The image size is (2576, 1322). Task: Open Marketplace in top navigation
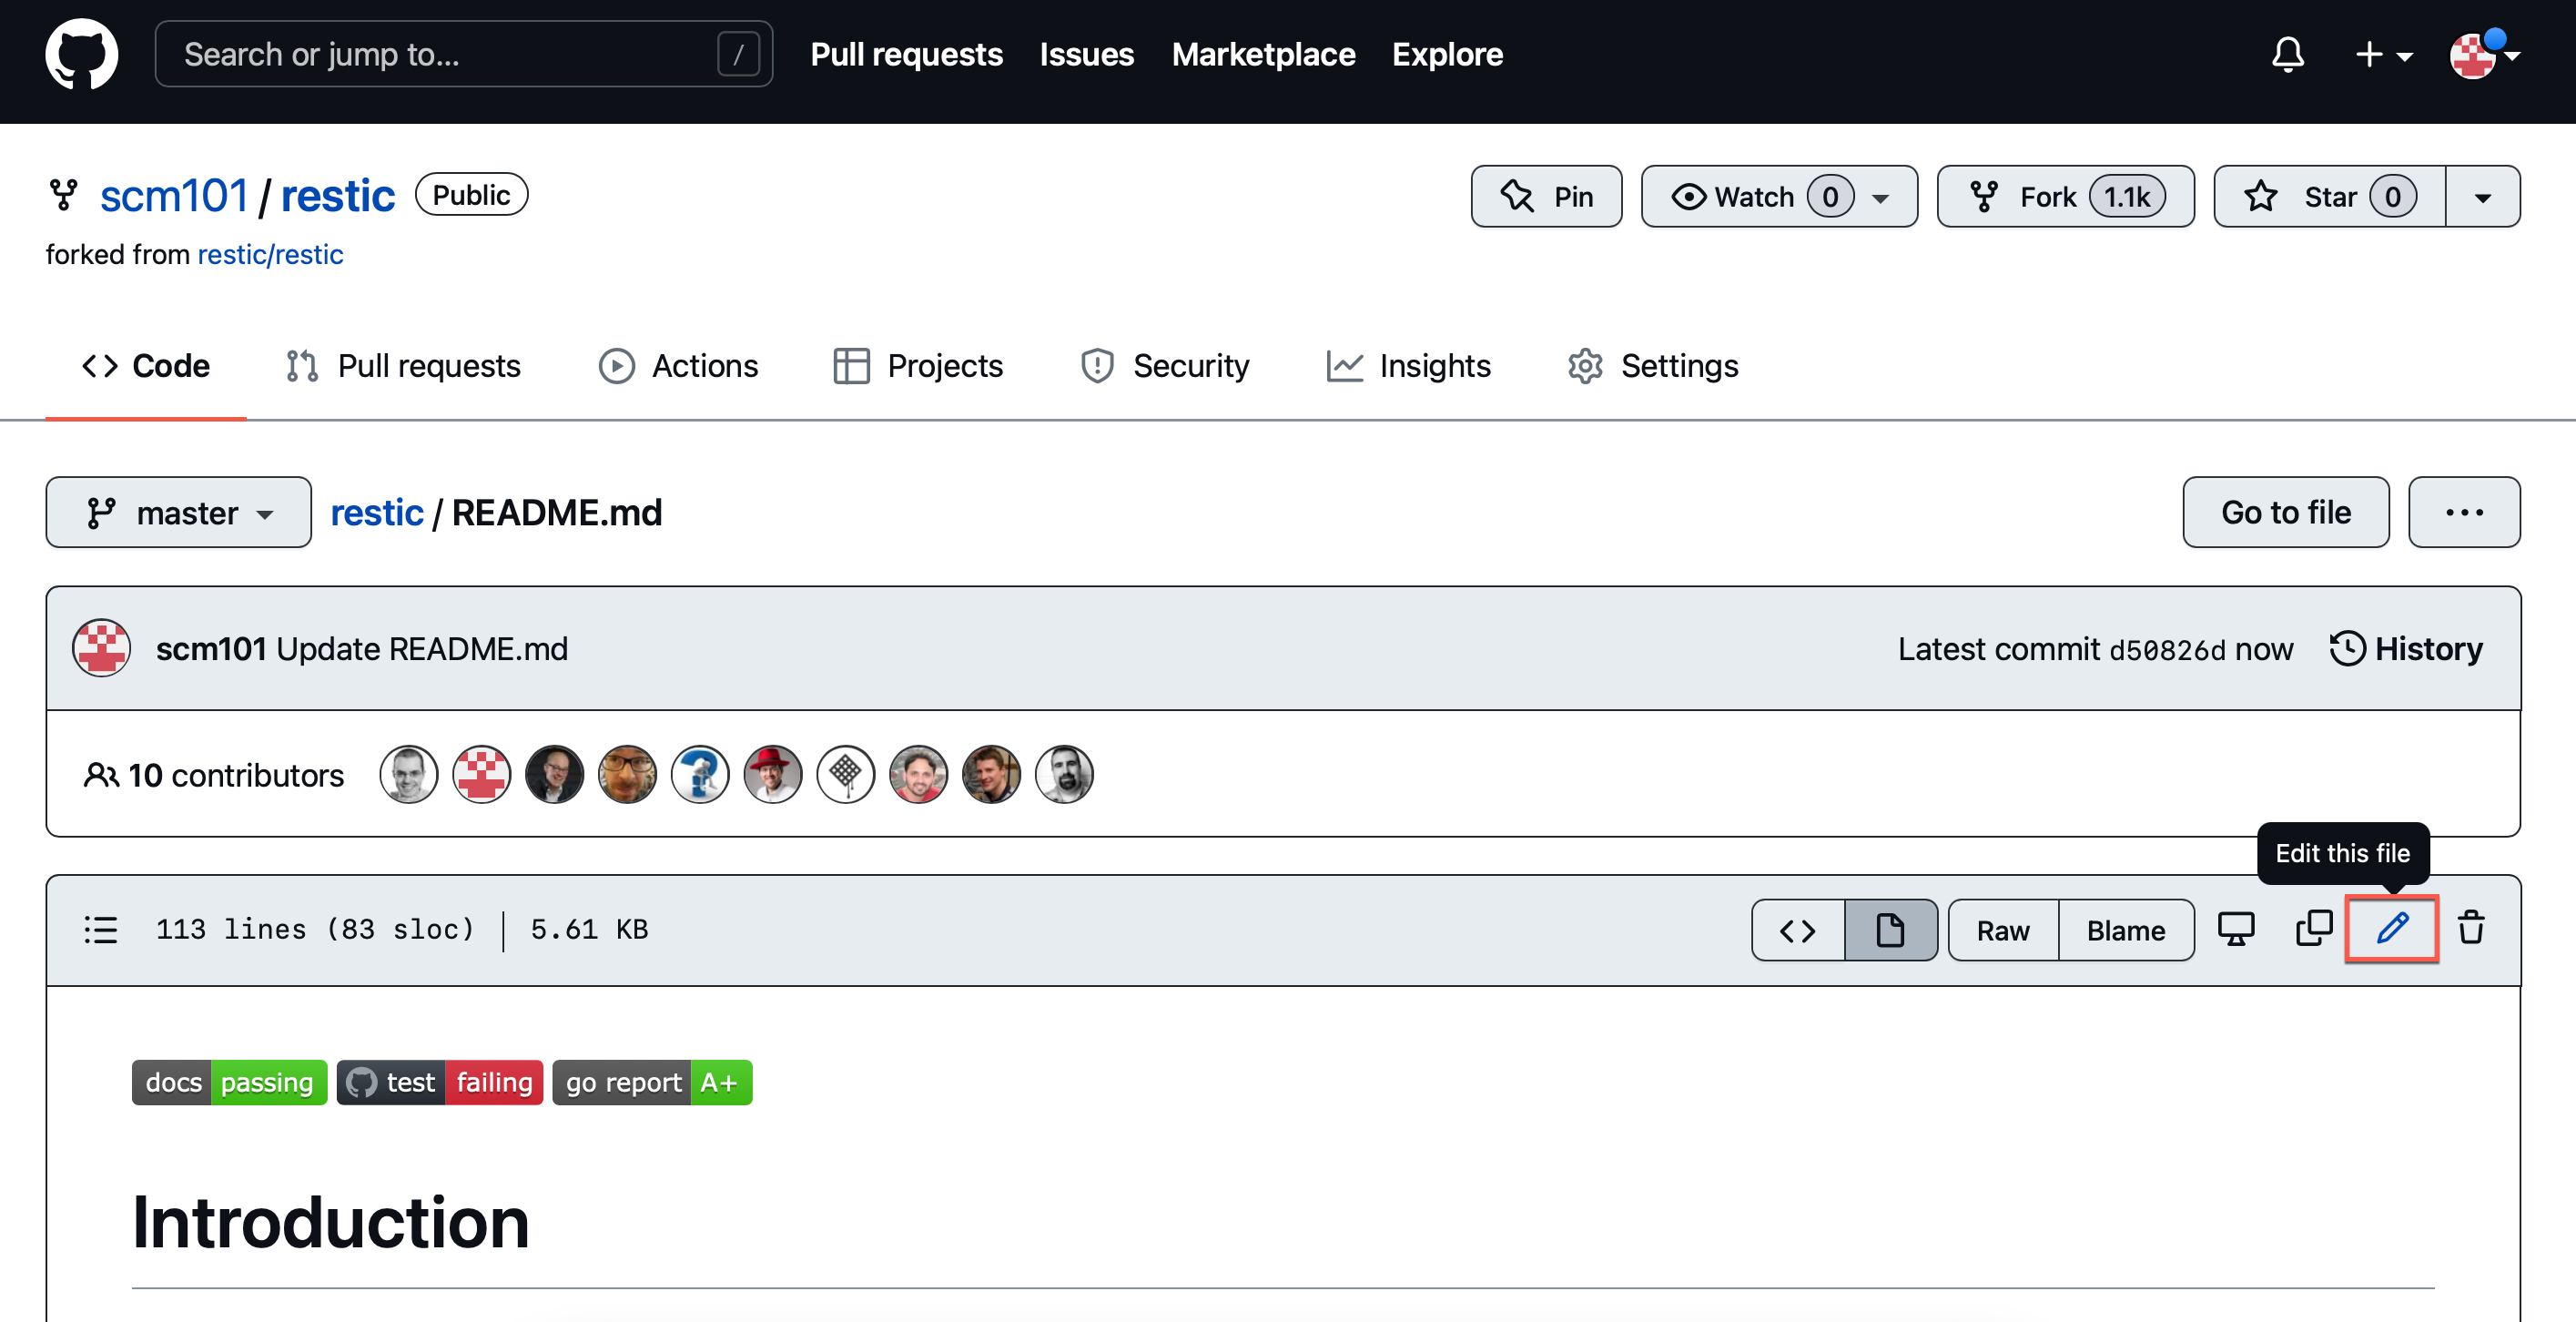(x=1263, y=54)
